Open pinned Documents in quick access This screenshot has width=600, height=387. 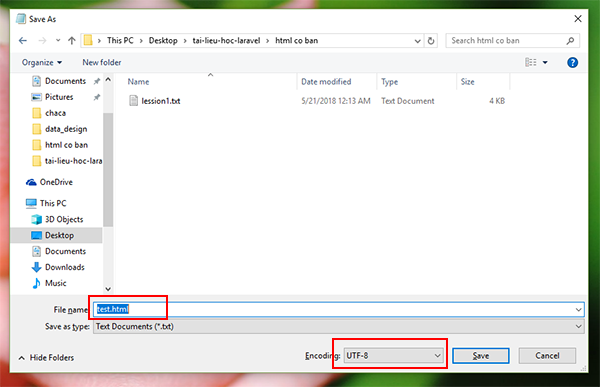[x=65, y=81]
